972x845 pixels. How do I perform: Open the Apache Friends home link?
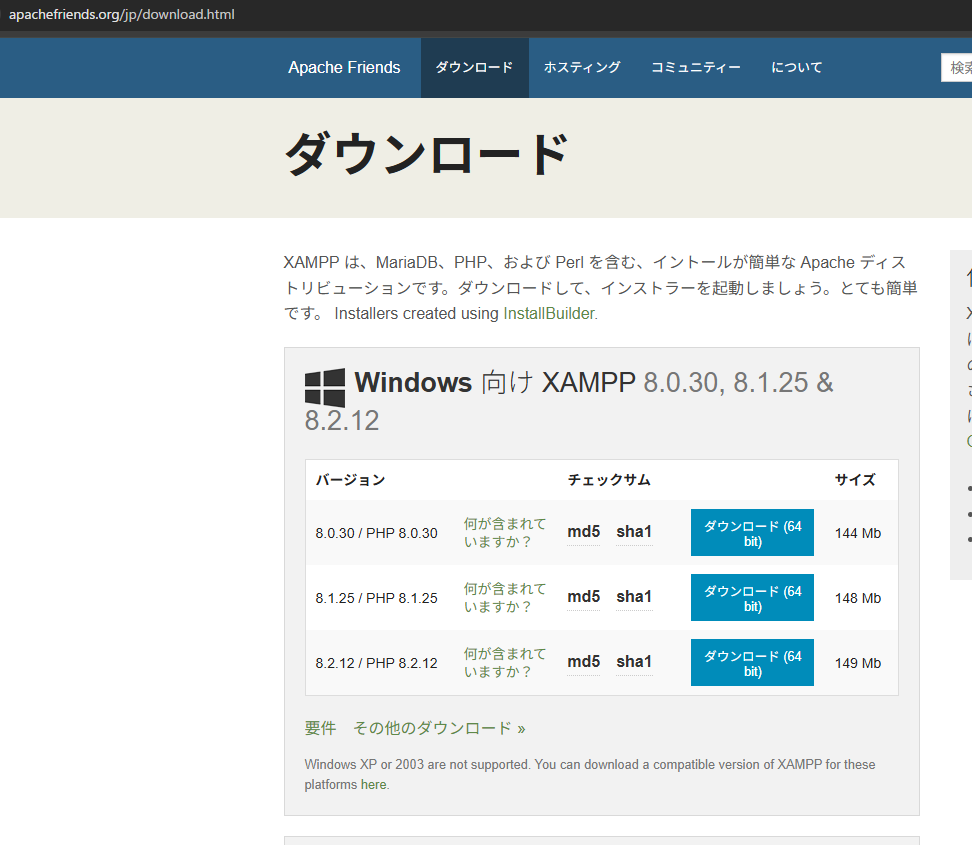344,68
